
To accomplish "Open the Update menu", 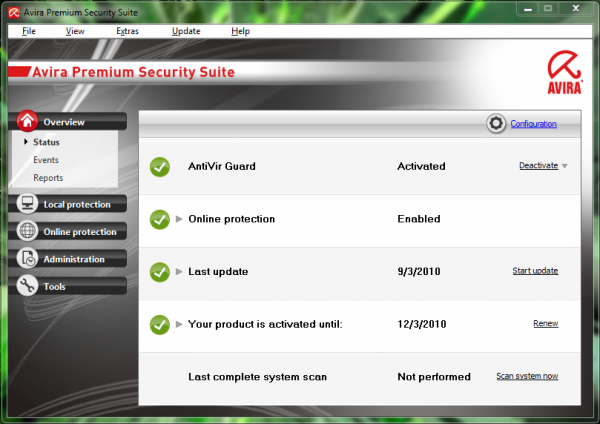I will pos(186,31).
